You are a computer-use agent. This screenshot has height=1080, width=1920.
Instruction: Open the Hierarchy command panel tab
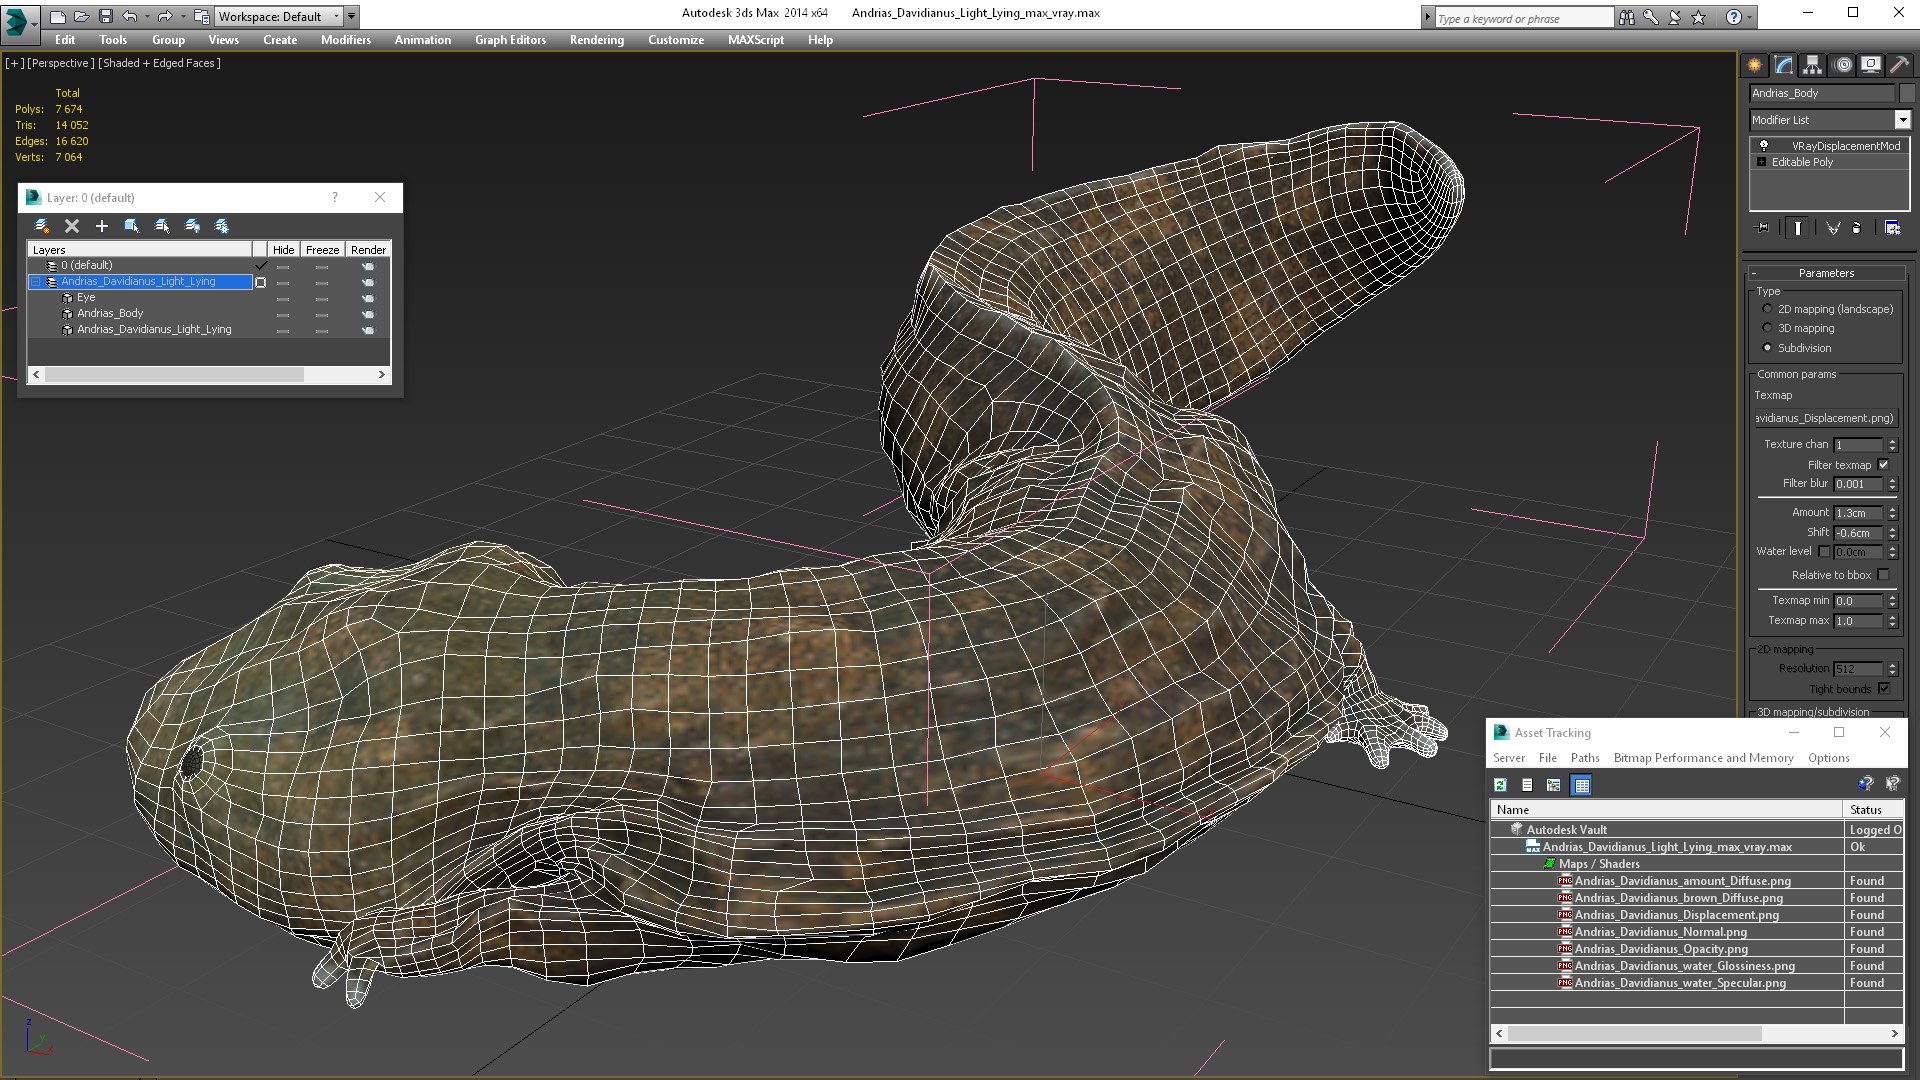pos(1813,65)
